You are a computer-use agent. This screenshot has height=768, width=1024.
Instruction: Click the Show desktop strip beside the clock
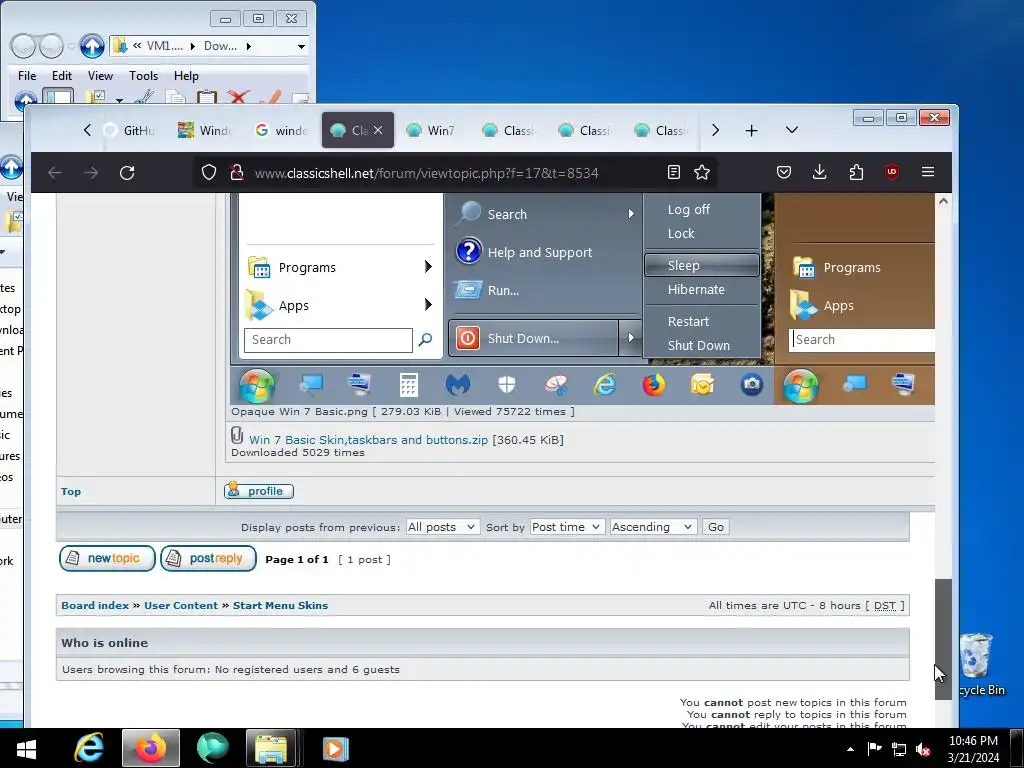[x=1017, y=748]
